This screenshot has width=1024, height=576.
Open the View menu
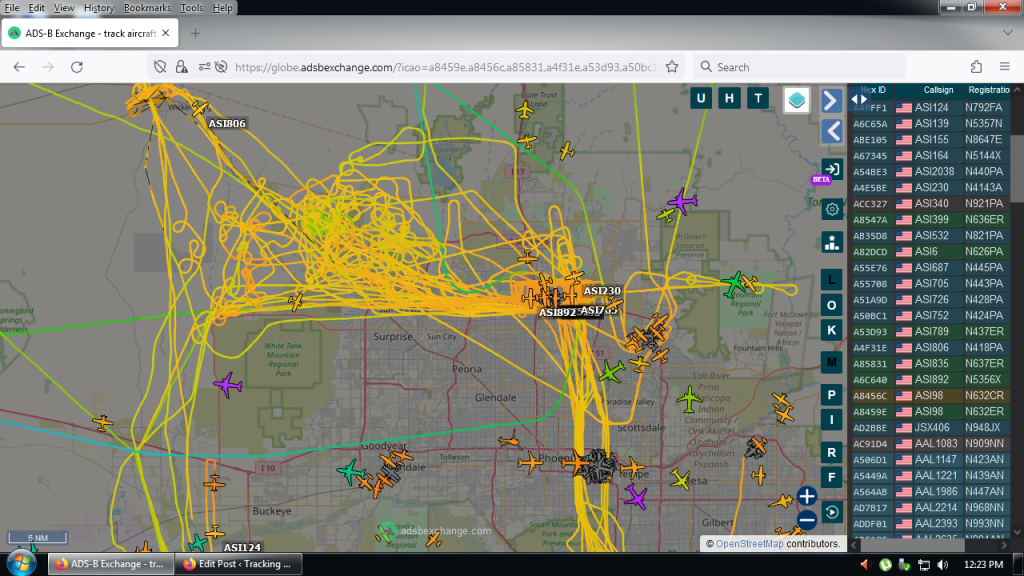point(64,8)
